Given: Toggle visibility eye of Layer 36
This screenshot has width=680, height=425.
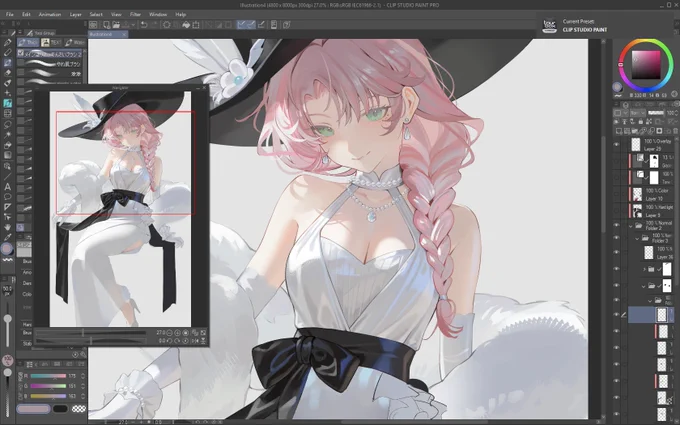Looking at the screenshot, I should [x=616, y=252].
